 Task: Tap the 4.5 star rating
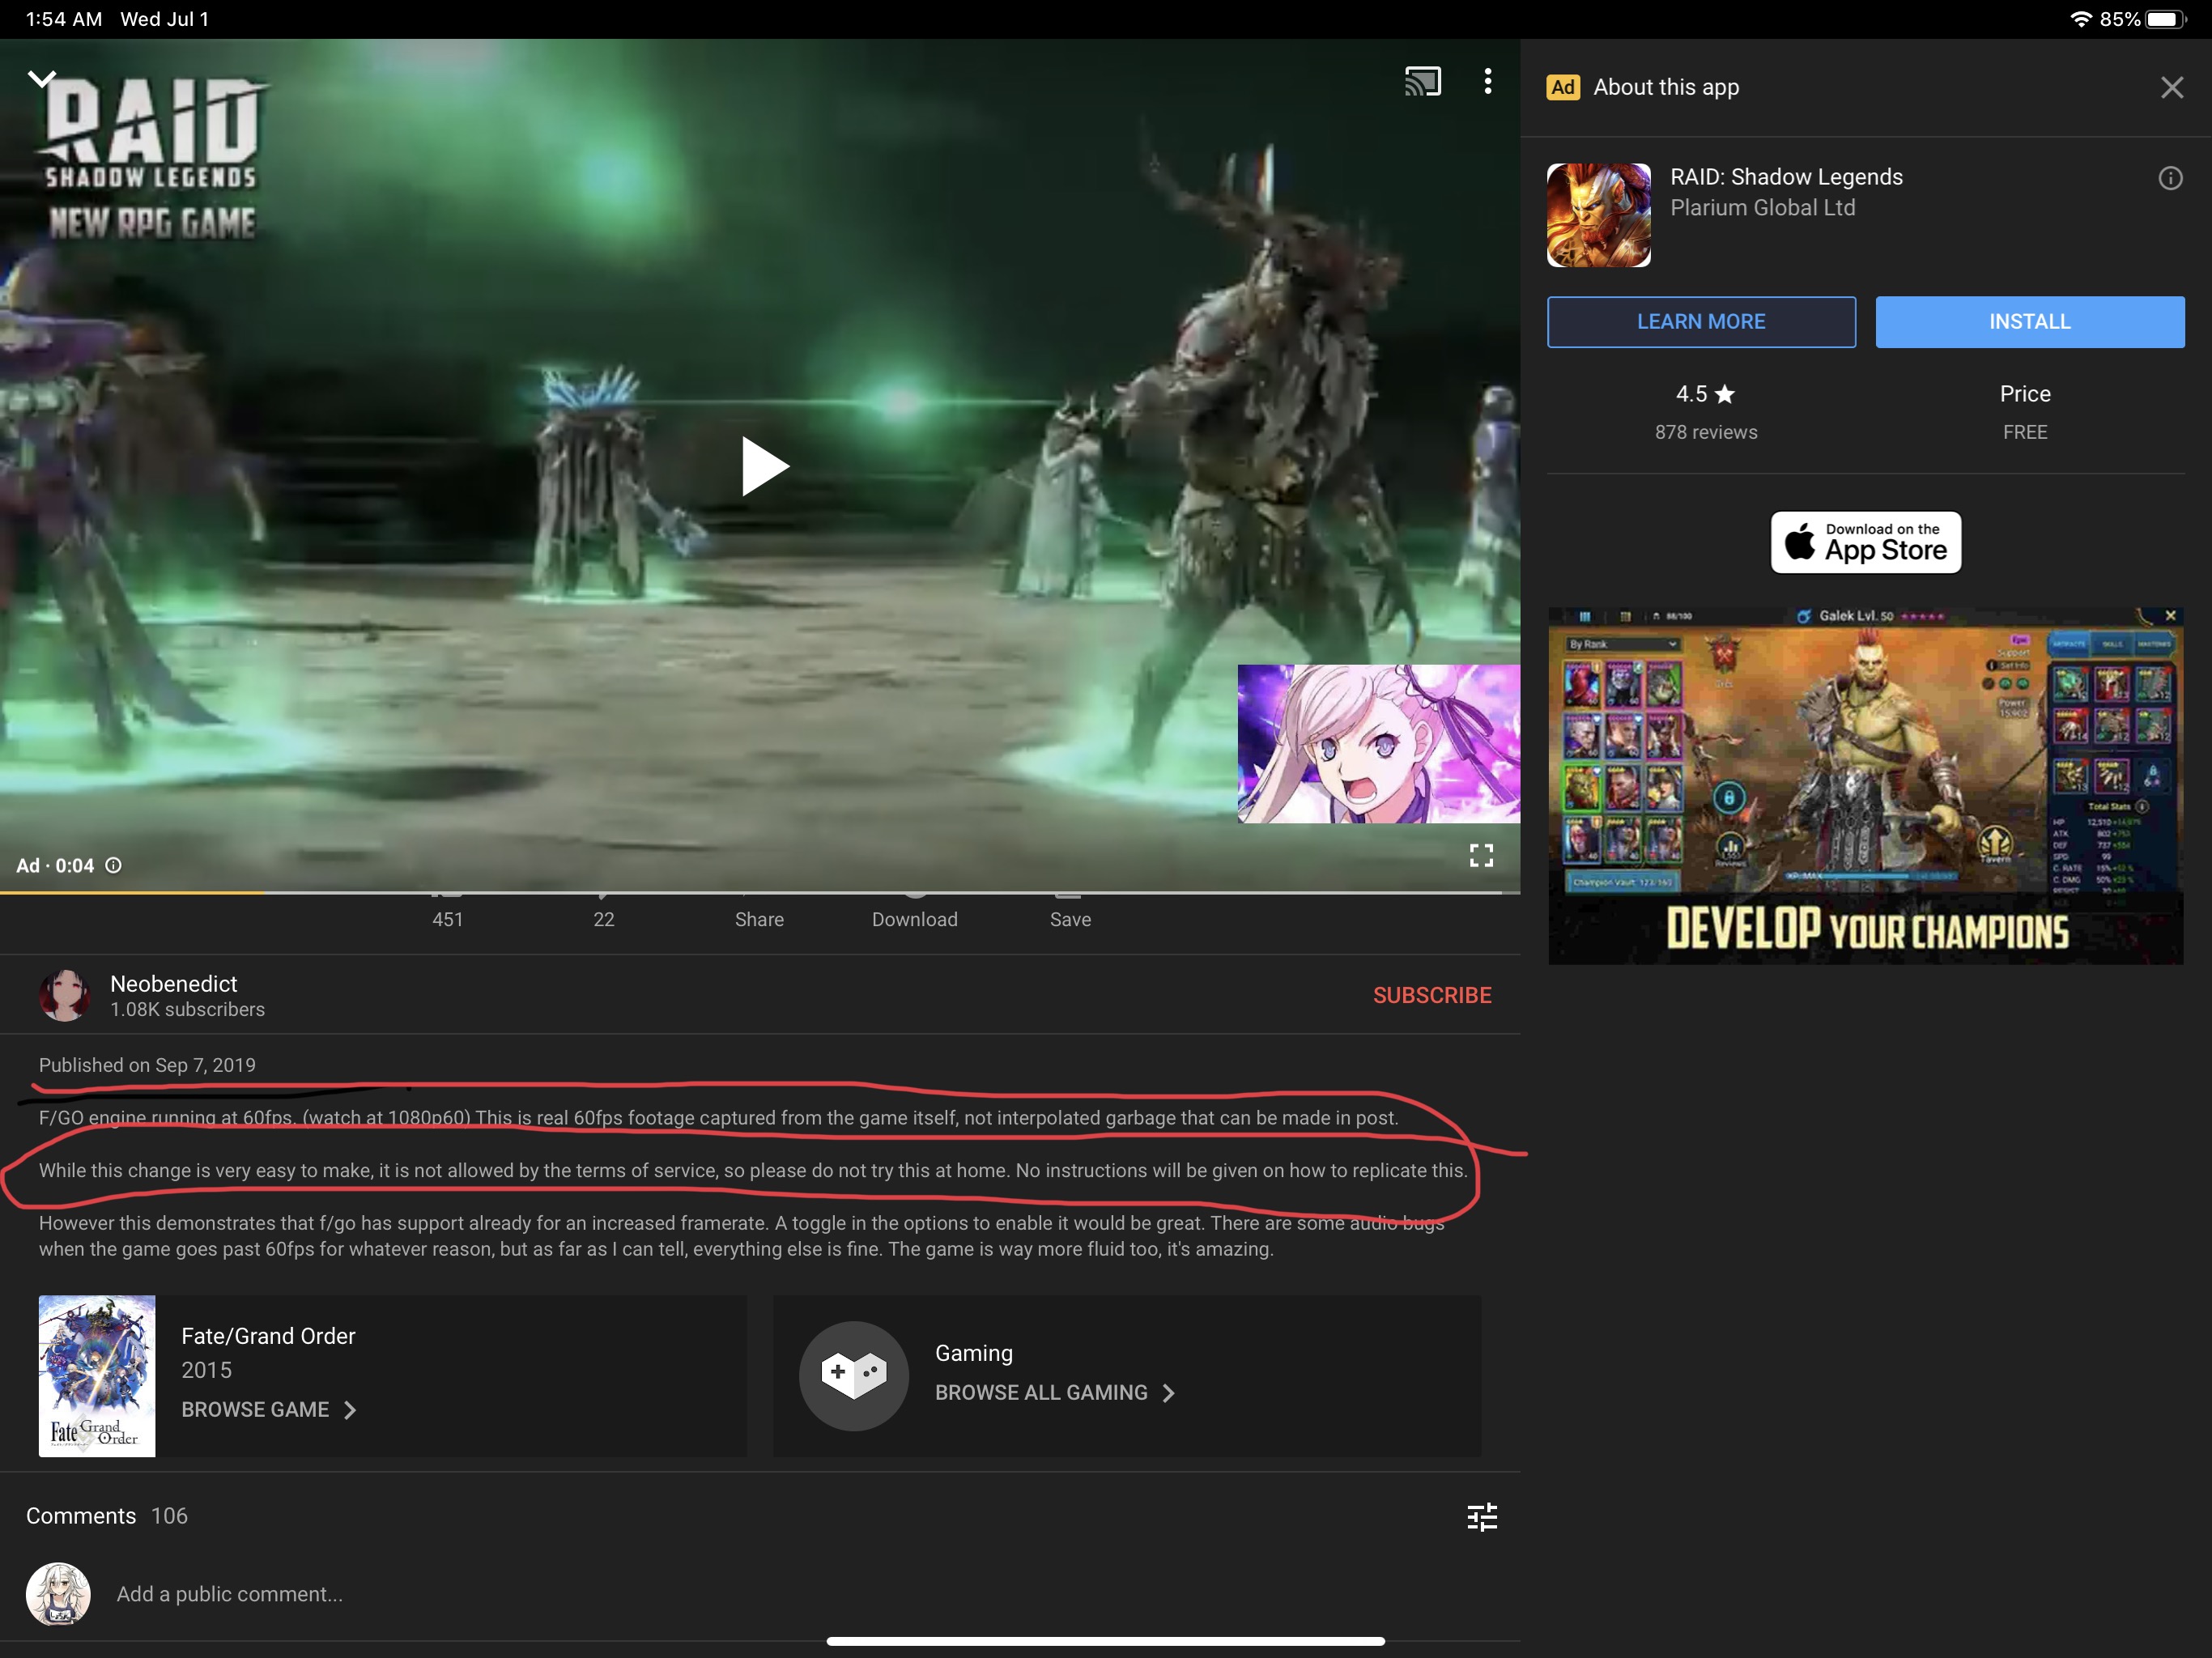click(x=1705, y=394)
